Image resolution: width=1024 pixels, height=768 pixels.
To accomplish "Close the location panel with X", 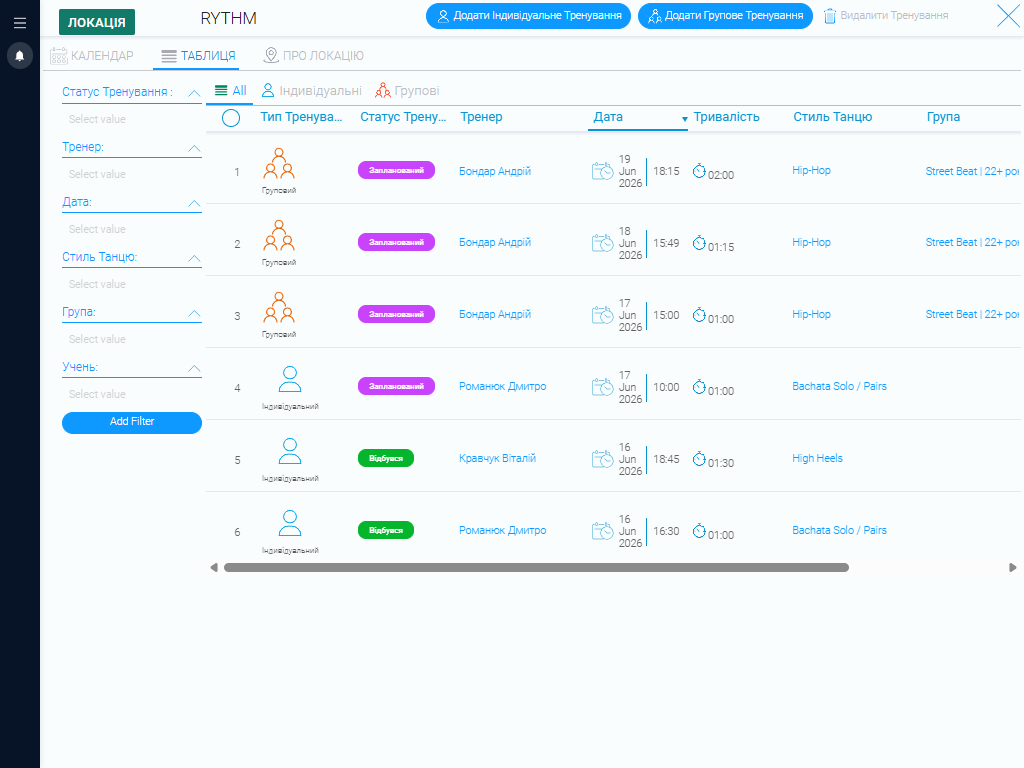I will pyautogui.click(x=1008, y=16).
